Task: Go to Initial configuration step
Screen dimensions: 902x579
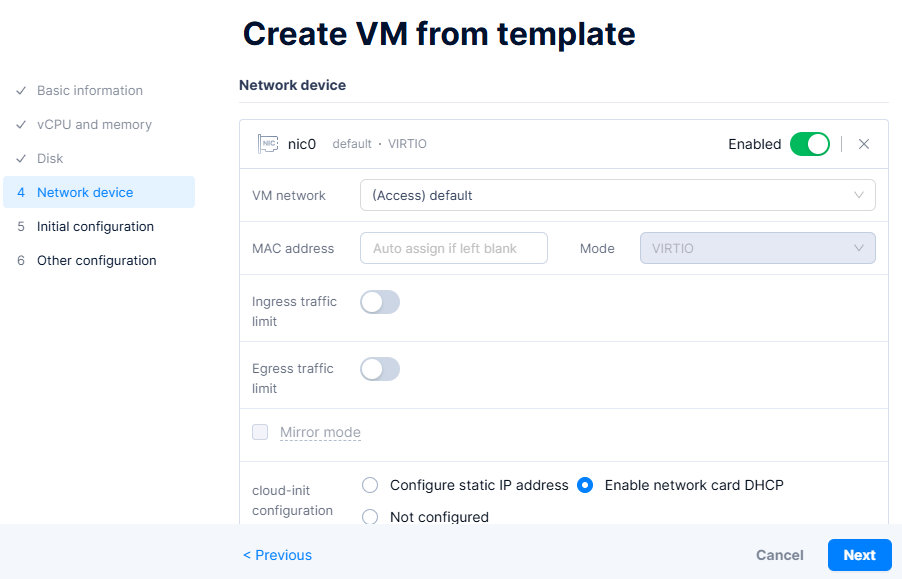Action: click(95, 227)
